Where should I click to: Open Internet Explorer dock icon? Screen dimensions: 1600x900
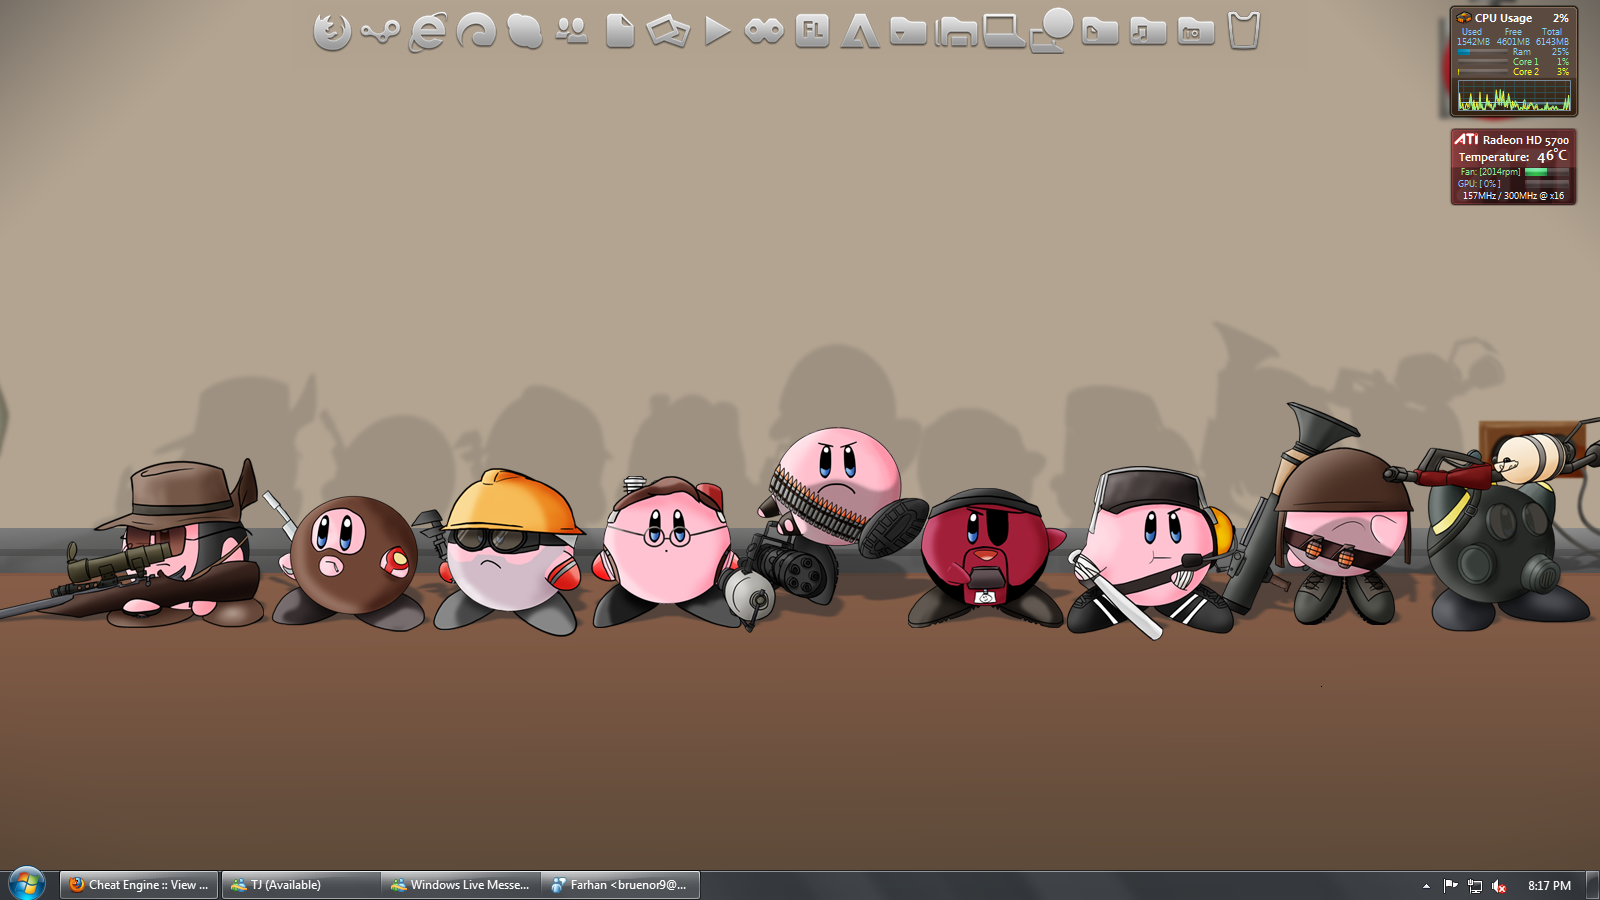coord(428,31)
